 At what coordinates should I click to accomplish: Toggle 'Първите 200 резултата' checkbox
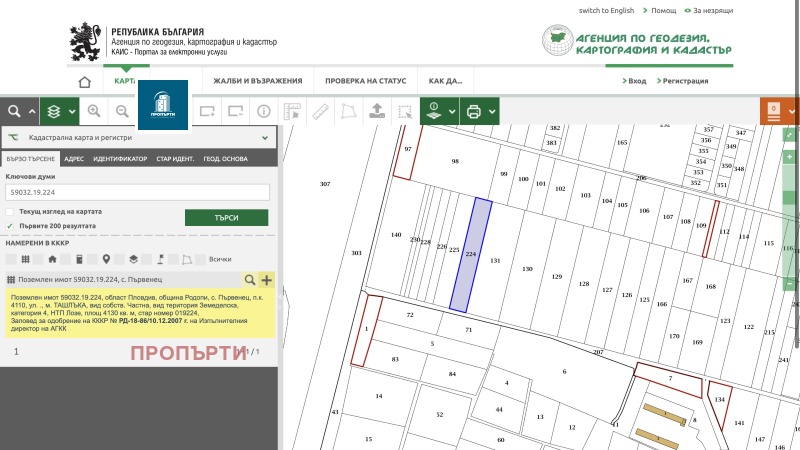pos(10,225)
